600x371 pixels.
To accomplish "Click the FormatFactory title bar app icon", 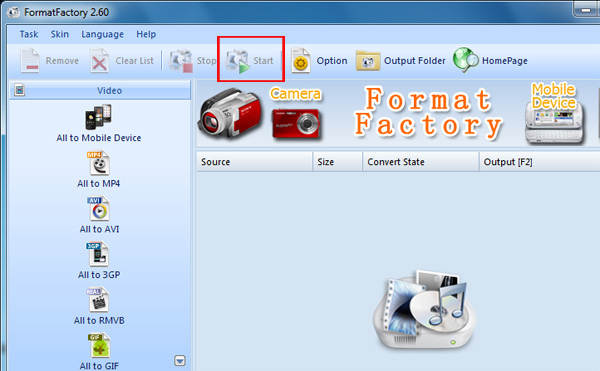I will click(x=14, y=12).
